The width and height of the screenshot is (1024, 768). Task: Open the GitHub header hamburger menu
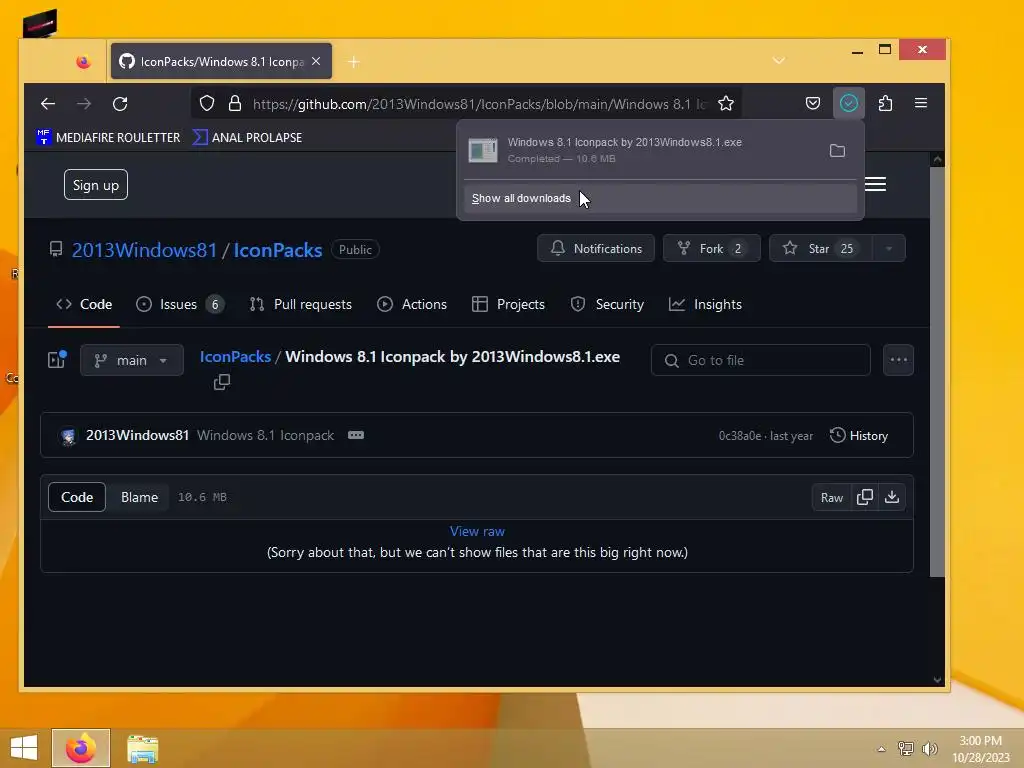click(x=875, y=185)
